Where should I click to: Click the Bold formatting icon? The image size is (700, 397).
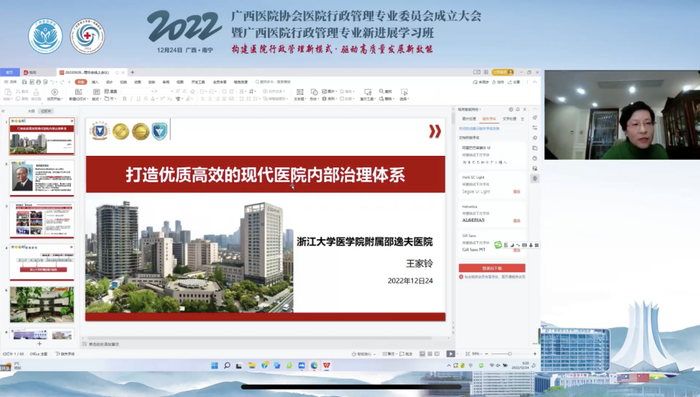(x=125, y=99)
